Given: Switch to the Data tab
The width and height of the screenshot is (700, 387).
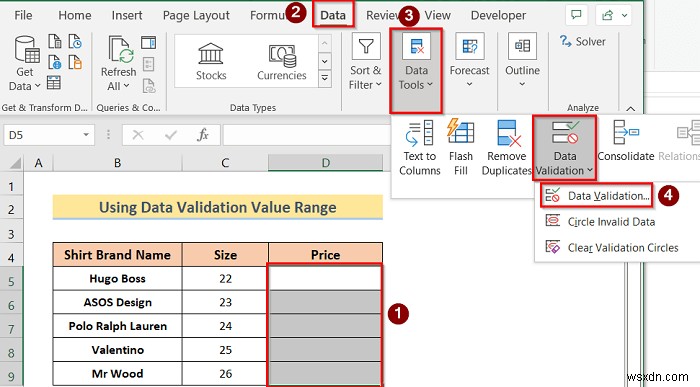Looking at the screenshot, I should pyautogui.click(x=333, y=15).
